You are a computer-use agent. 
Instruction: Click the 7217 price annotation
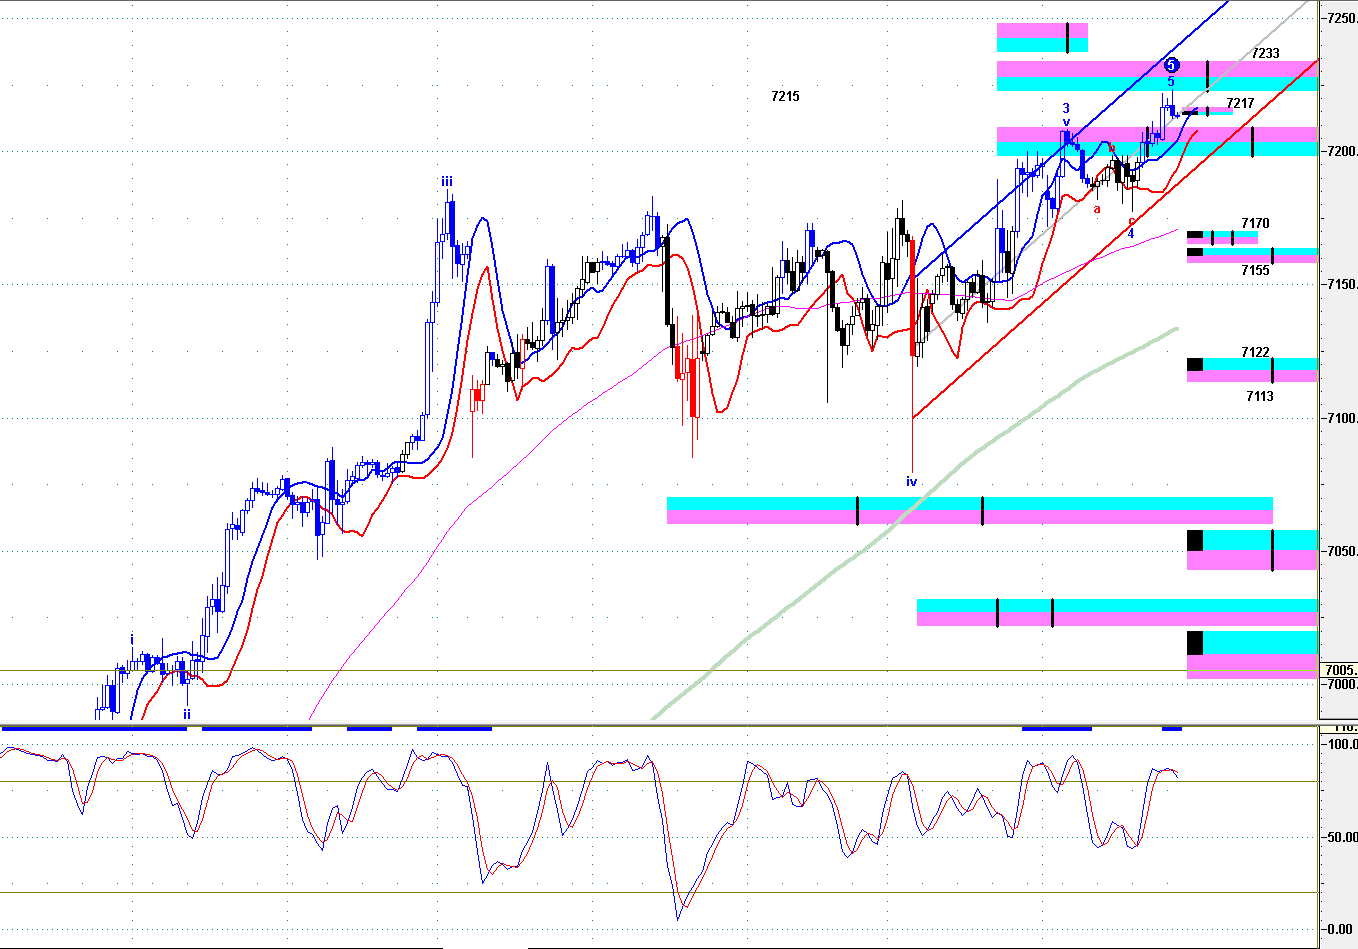[x=1240, y=103]
